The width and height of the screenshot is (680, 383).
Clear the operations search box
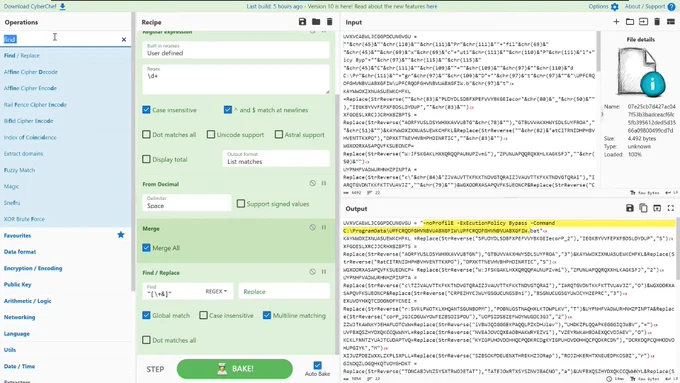coord(124,39)
